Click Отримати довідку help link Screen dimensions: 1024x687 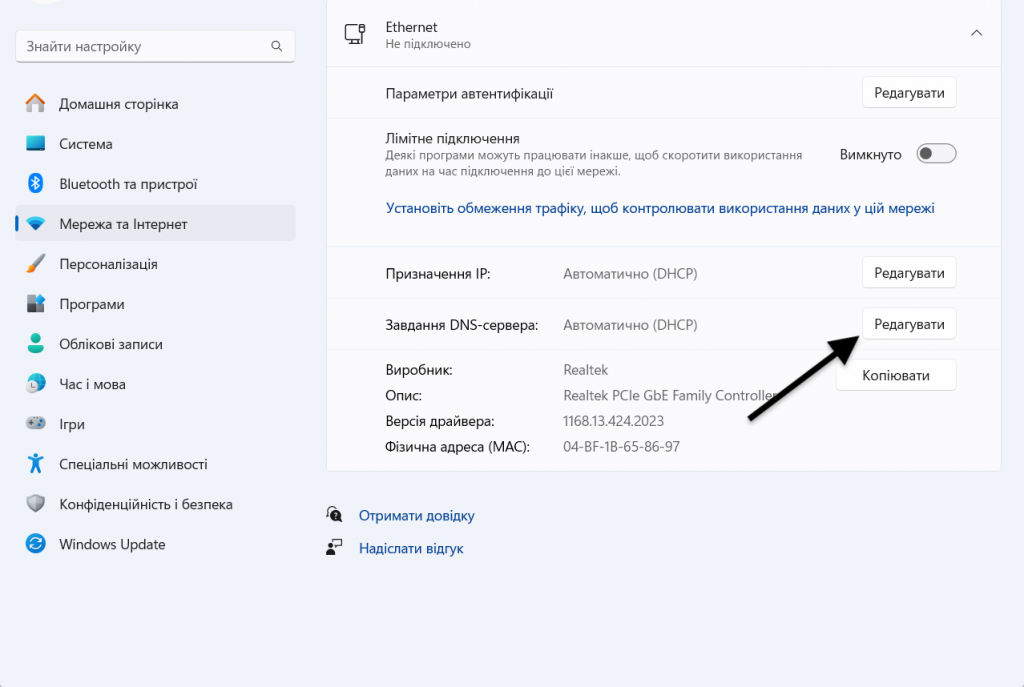(416, 515)
